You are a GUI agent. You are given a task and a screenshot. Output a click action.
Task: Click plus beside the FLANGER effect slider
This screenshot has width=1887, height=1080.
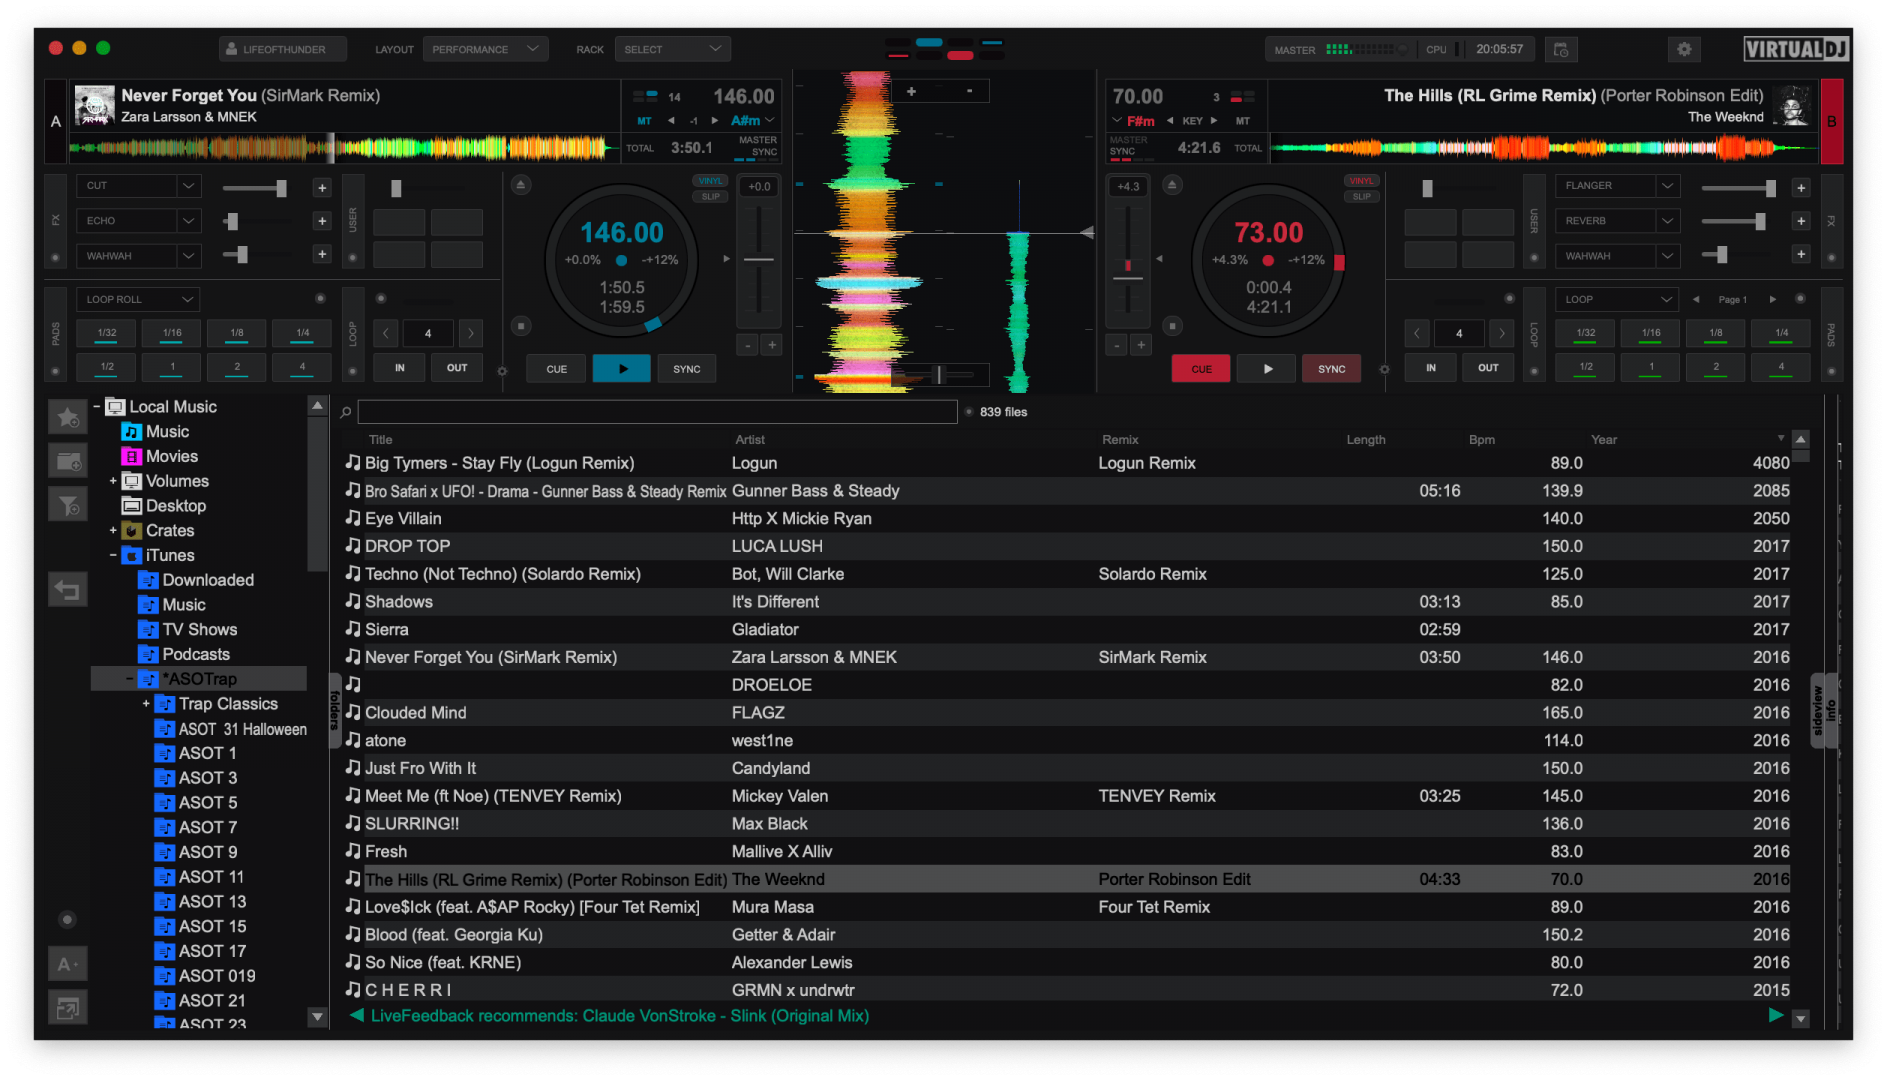point(1801,187)
